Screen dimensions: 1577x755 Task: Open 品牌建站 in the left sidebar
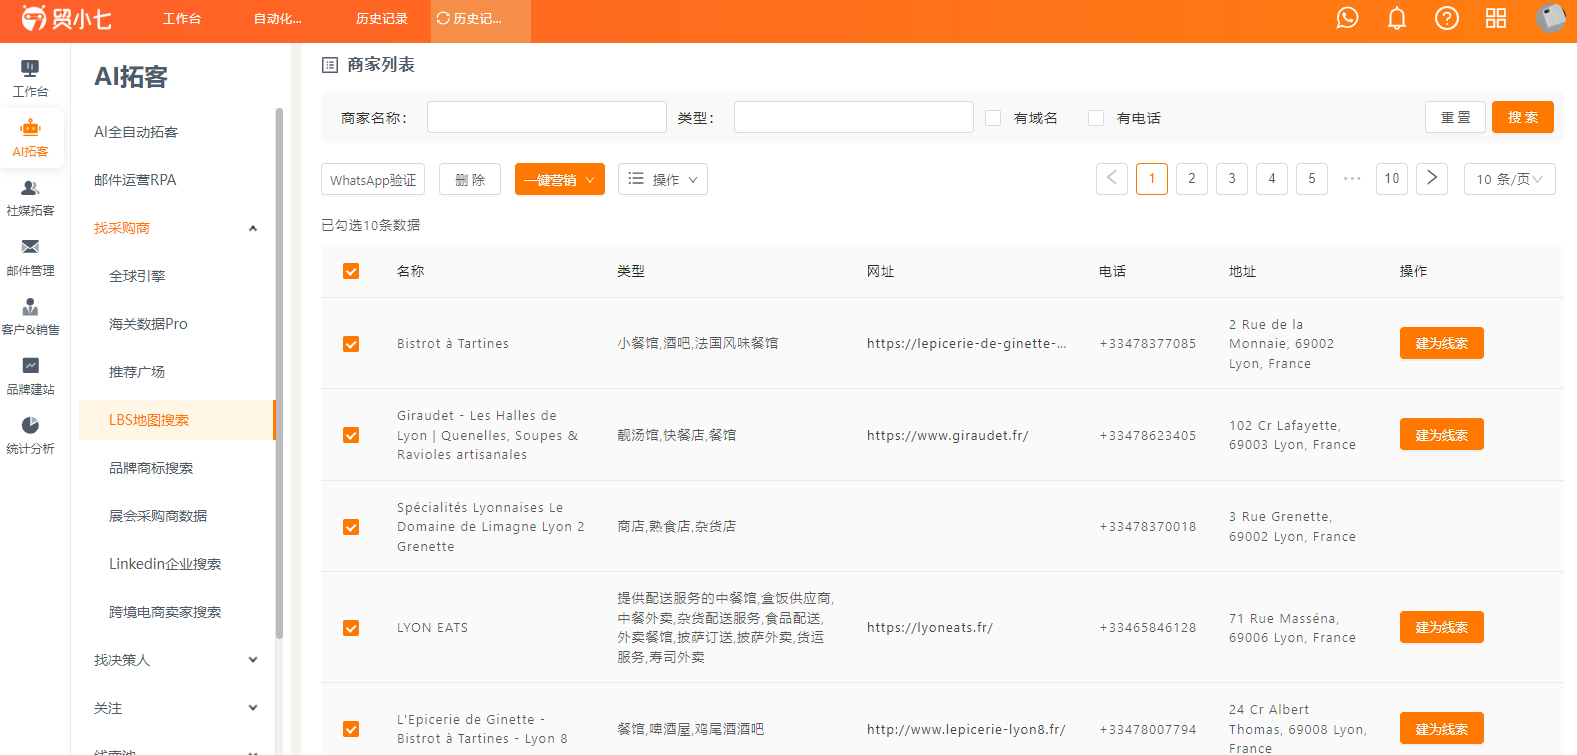click(30, 377)
